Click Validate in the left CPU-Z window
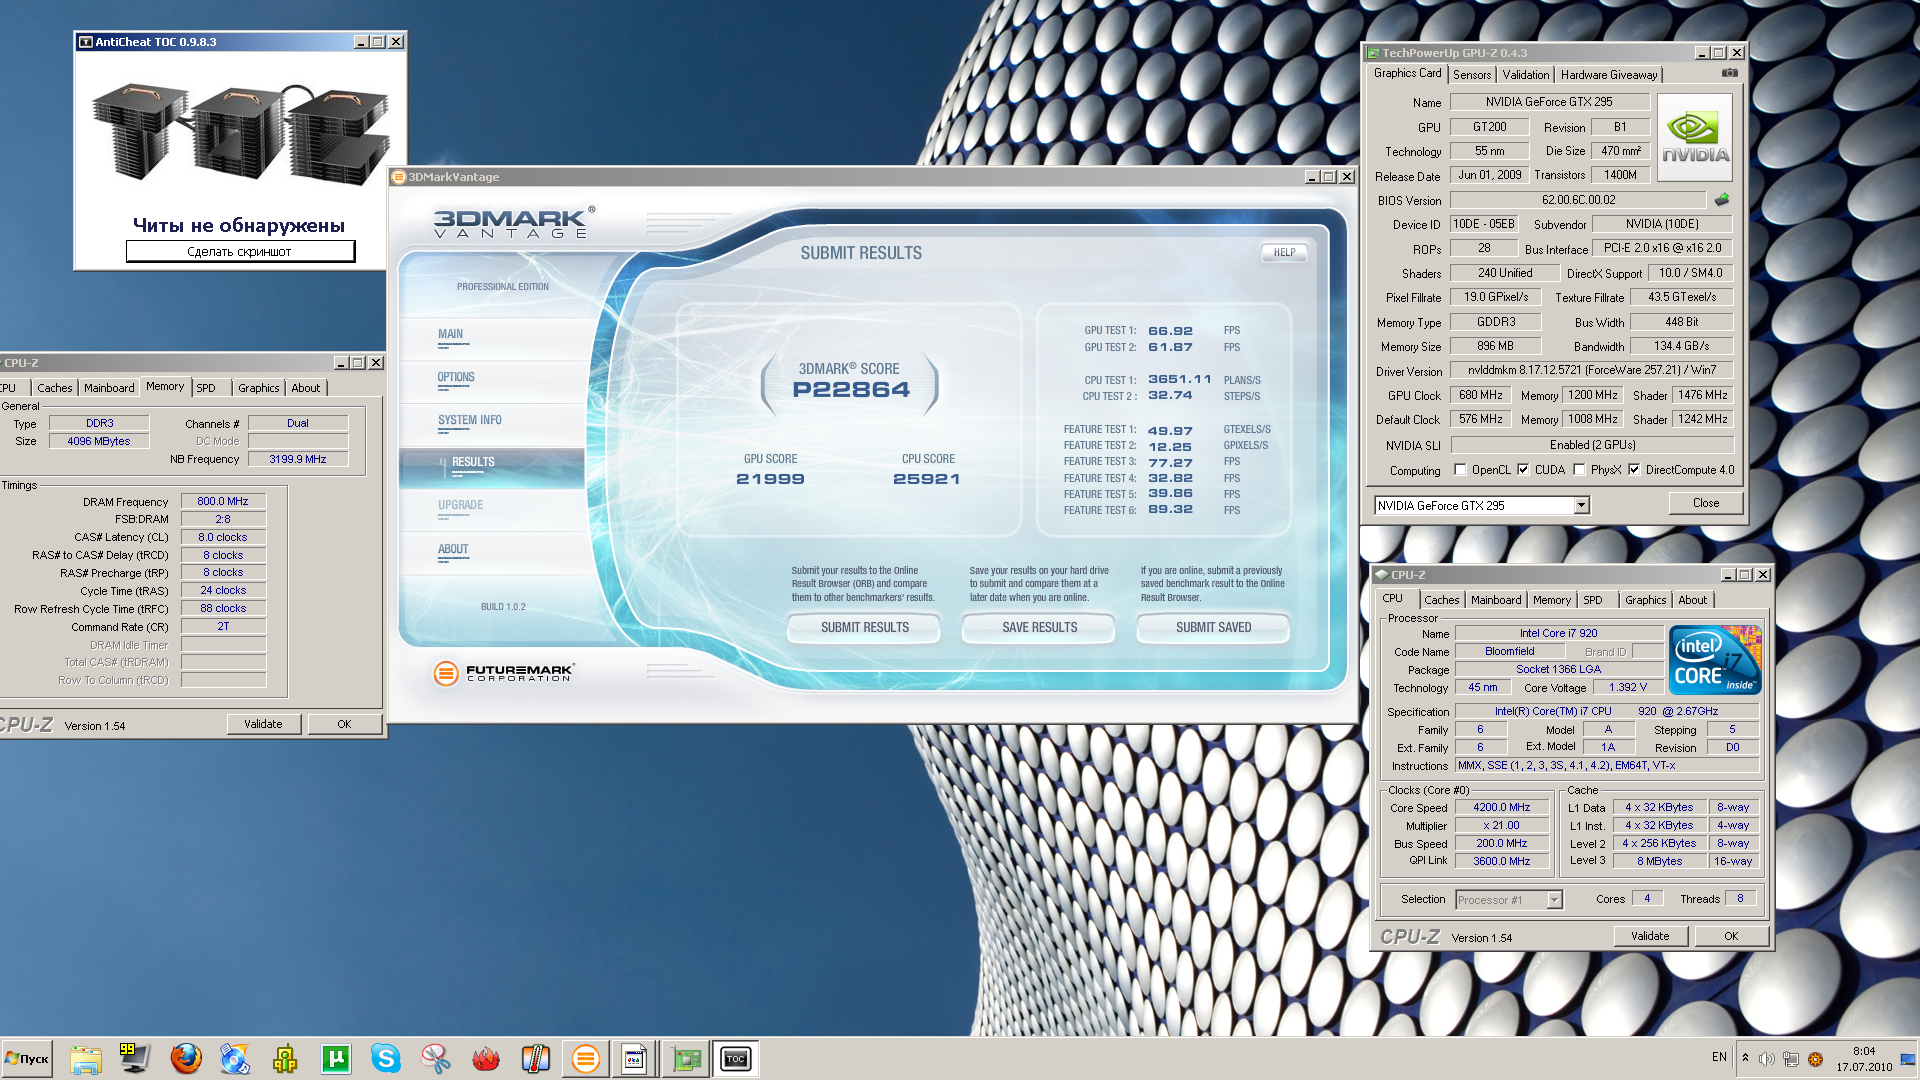The width and height of the screenshot is (1920, 1080). pyautogui.click(x=263, y=724)
